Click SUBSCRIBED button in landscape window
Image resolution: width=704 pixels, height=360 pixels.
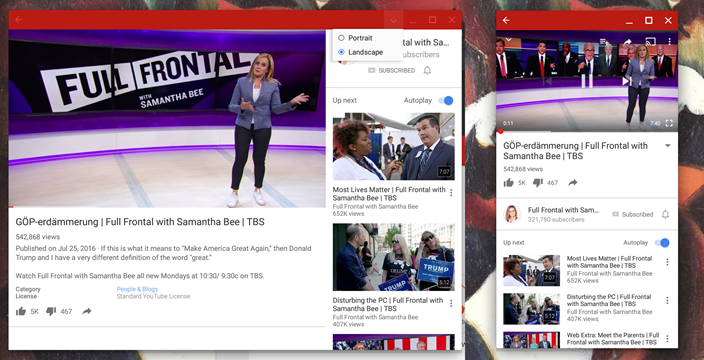point(392,70)
